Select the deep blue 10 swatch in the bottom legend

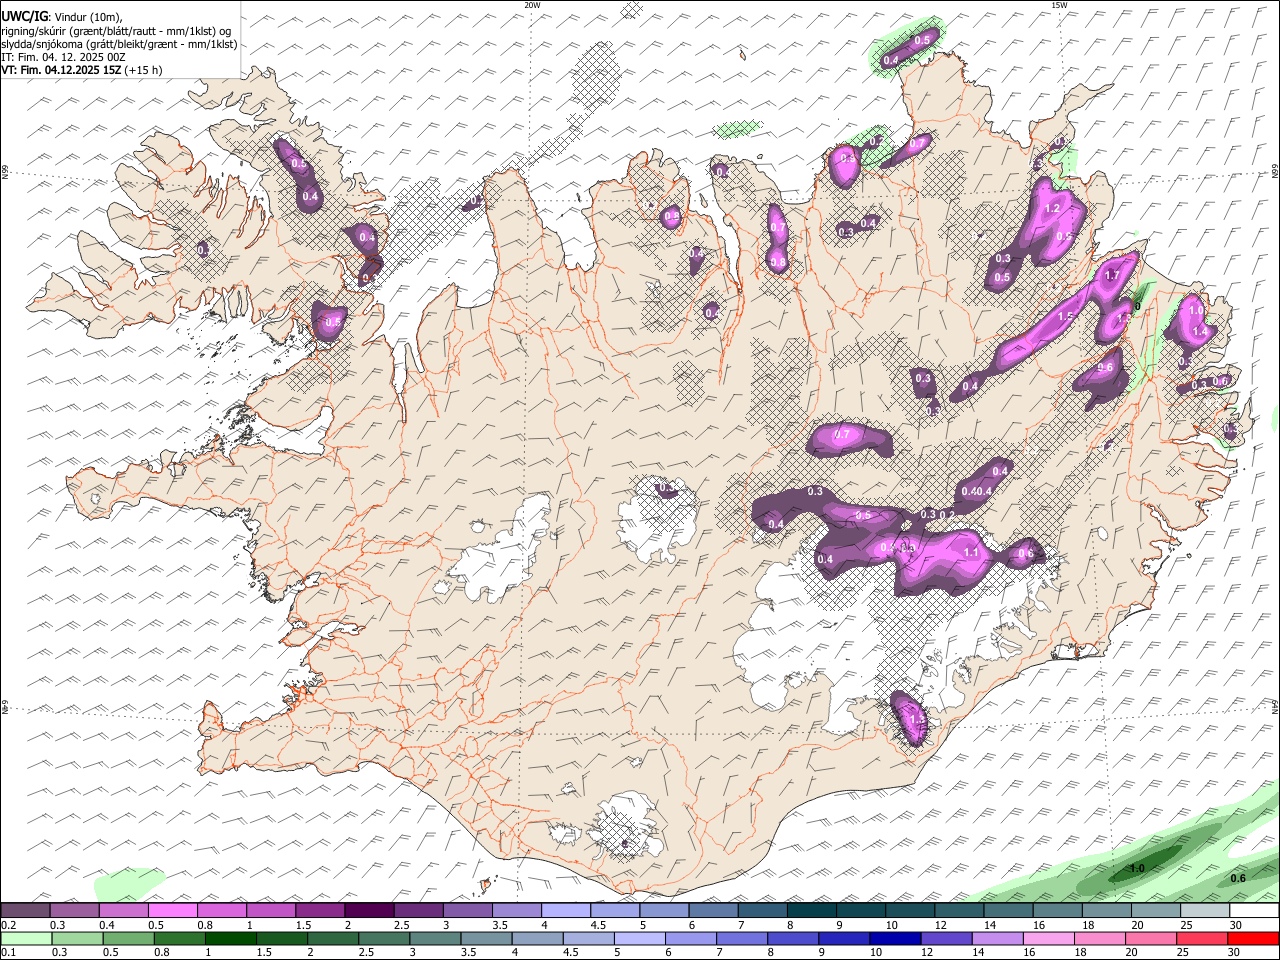895,938
